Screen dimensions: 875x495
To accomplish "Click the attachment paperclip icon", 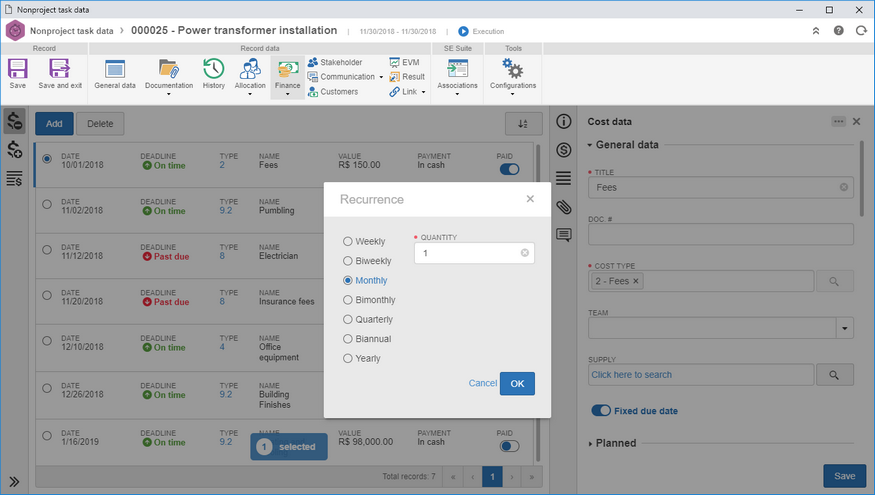I will click(564, 207).
